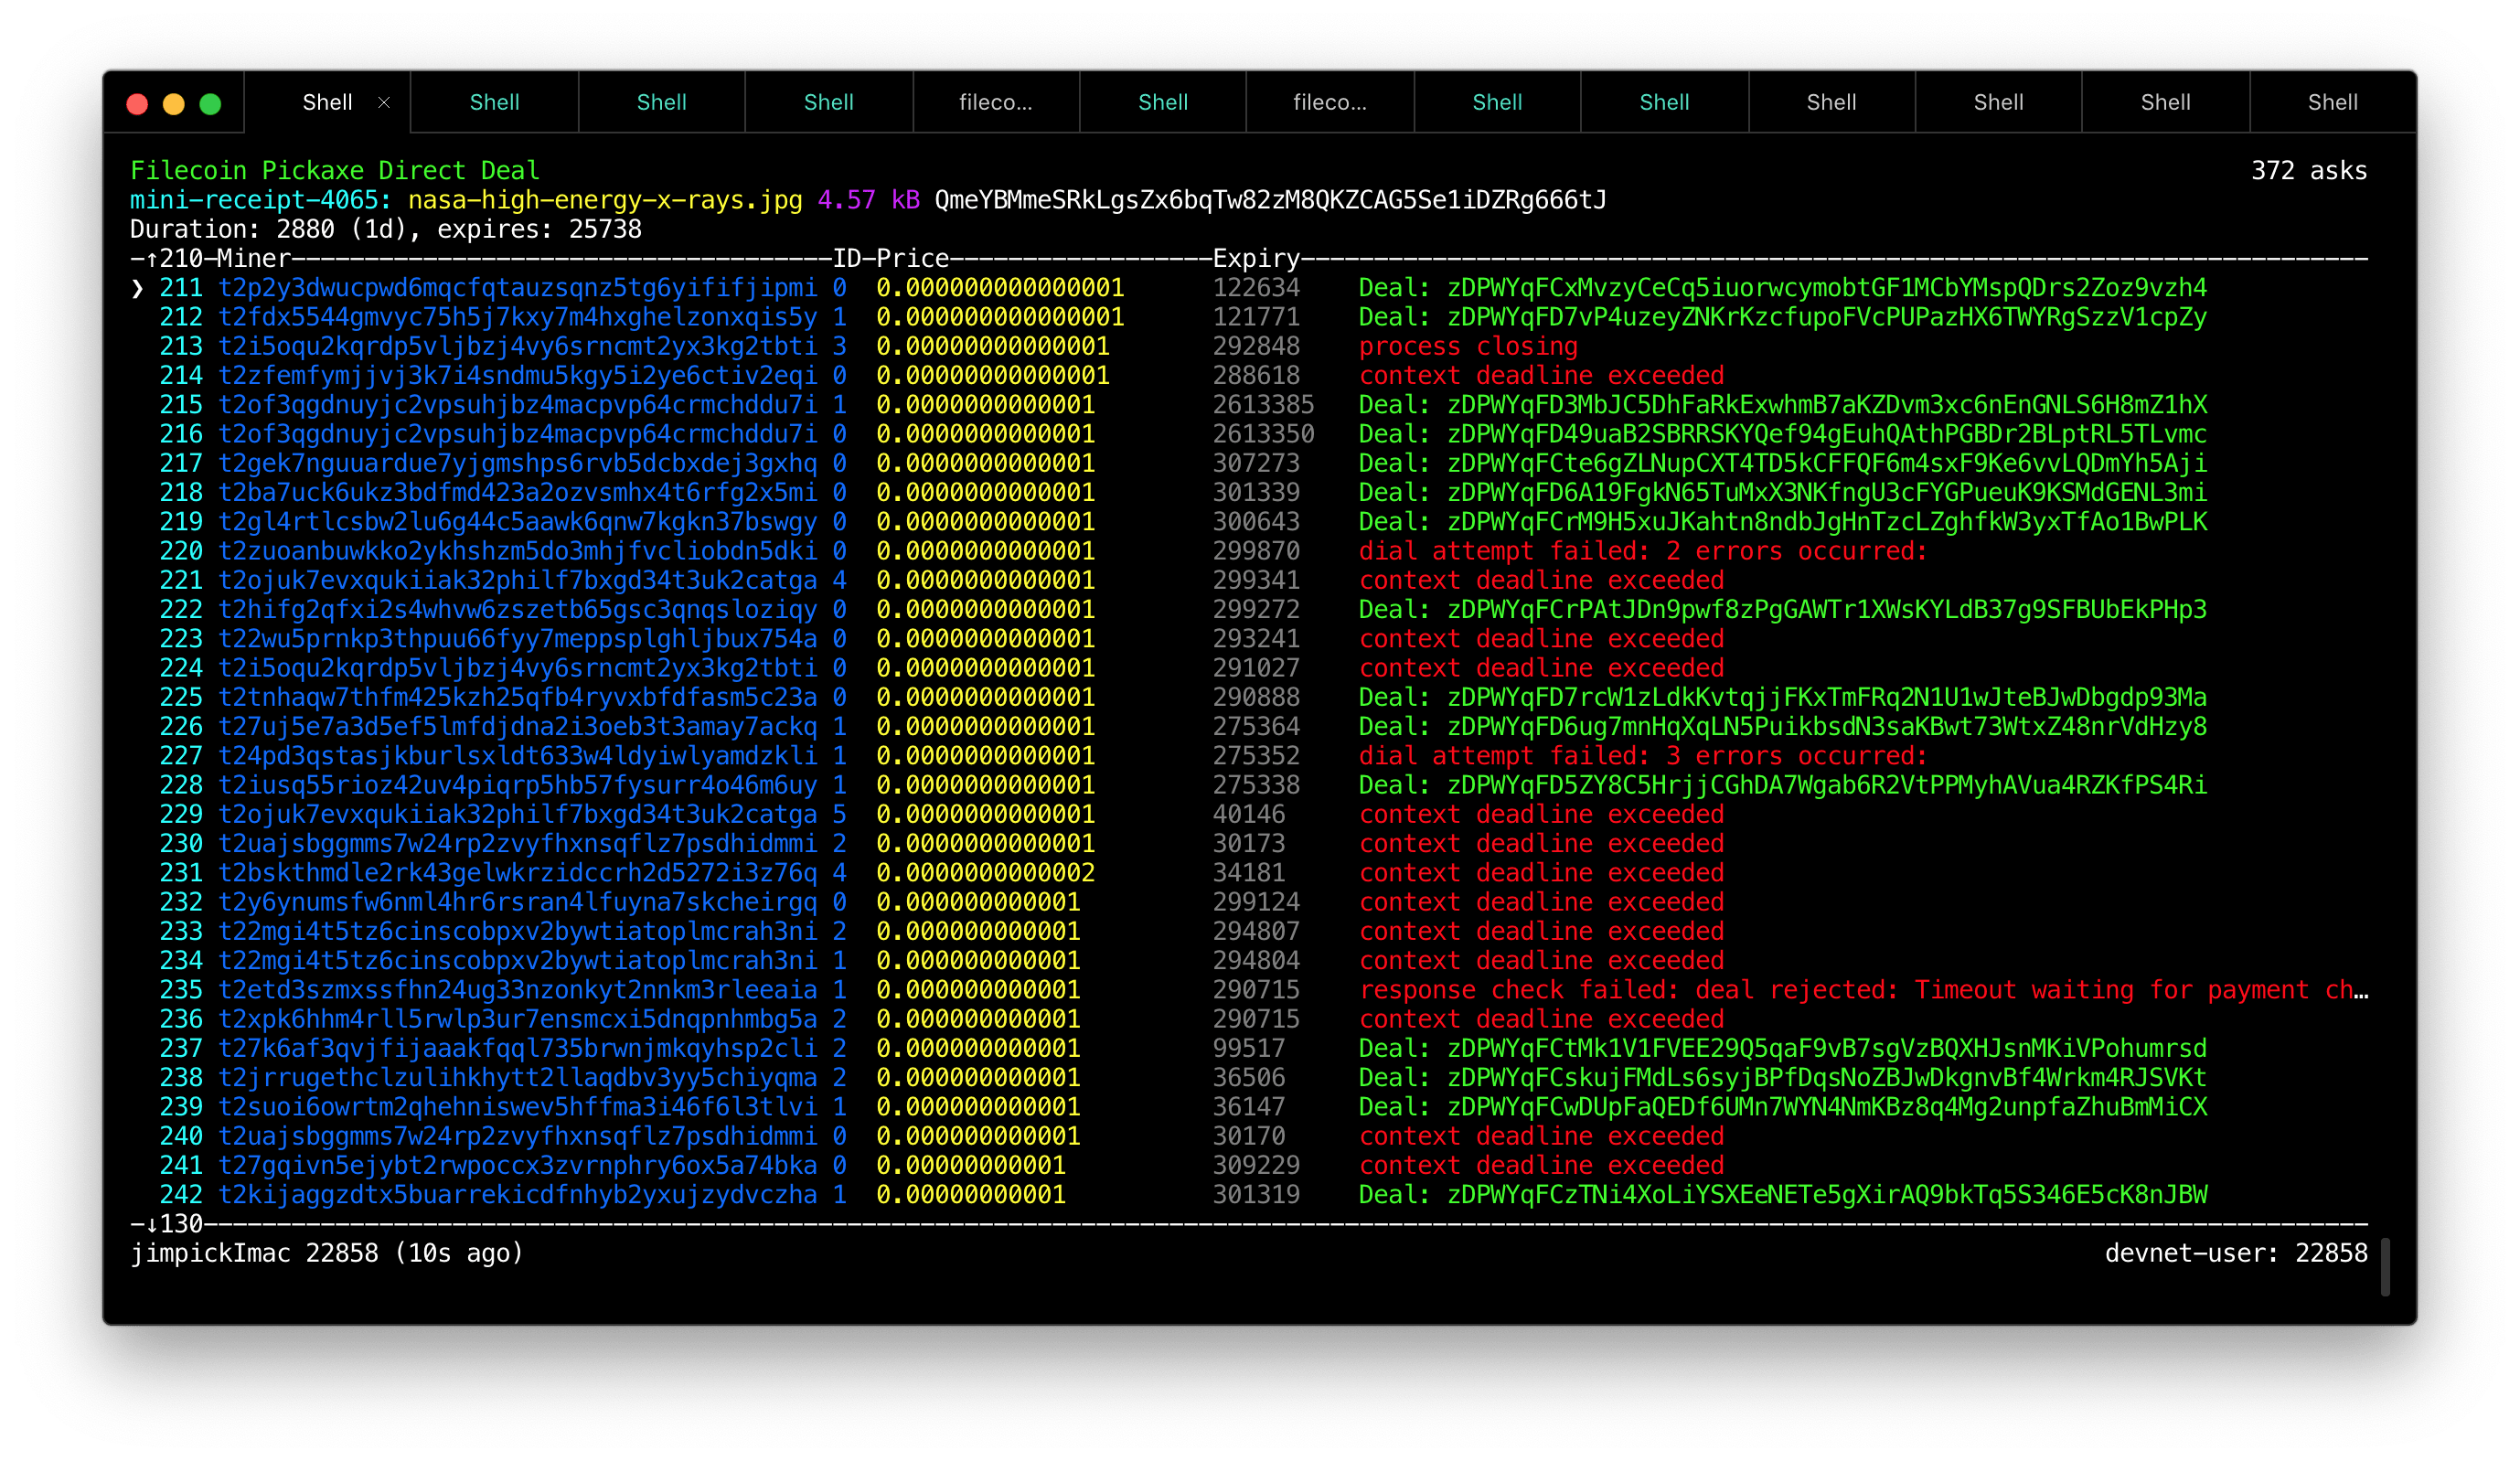Click the deal ID zDPWYqFCrM9H5xuJKaht… on row 219
Viewport: 2520px width, 1461px height.
[1827, 522]
